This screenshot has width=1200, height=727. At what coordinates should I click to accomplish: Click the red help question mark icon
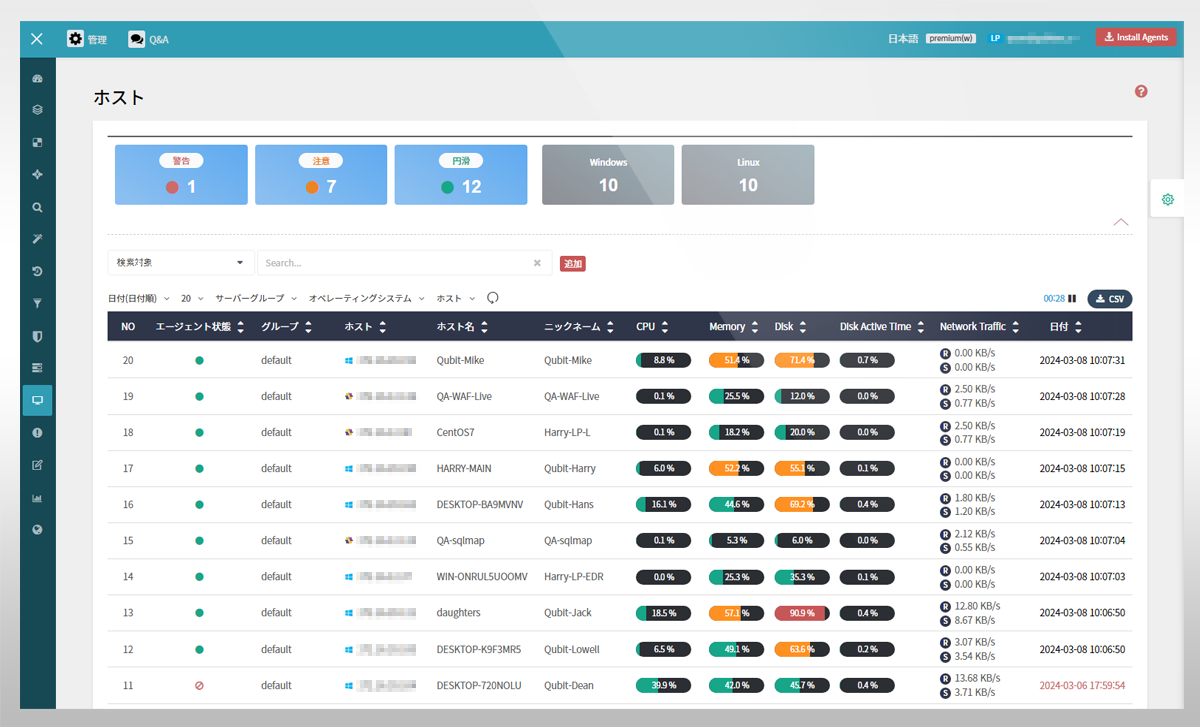pyautogui.click(x=1141, y=92)
